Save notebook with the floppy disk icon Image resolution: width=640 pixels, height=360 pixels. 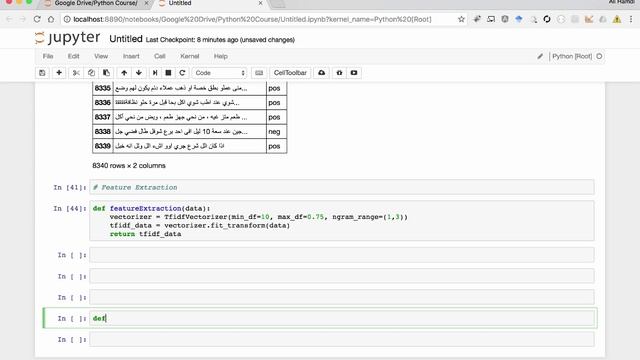pyautogui.click(x=42, y=73)
